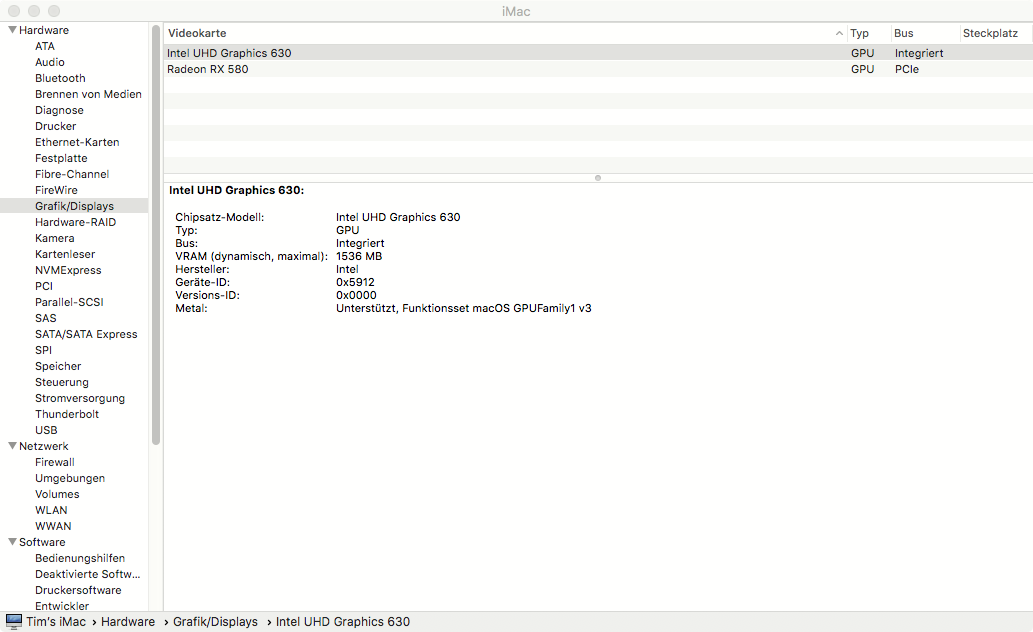Open Hardware-RAID entry
Screen dimensions: 1033x632
(75, 222)
